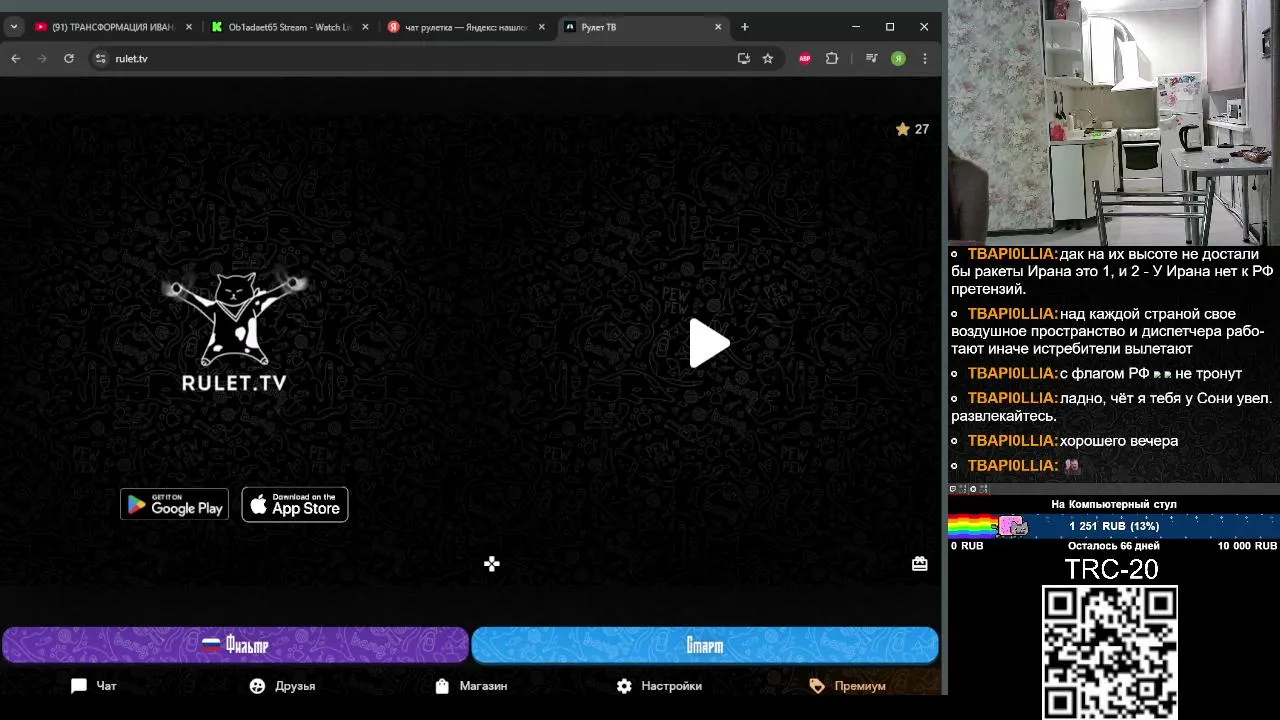Click the "На Компьютерный стул" goal title
The image size is (1280, 720).
click(1114, 505)
